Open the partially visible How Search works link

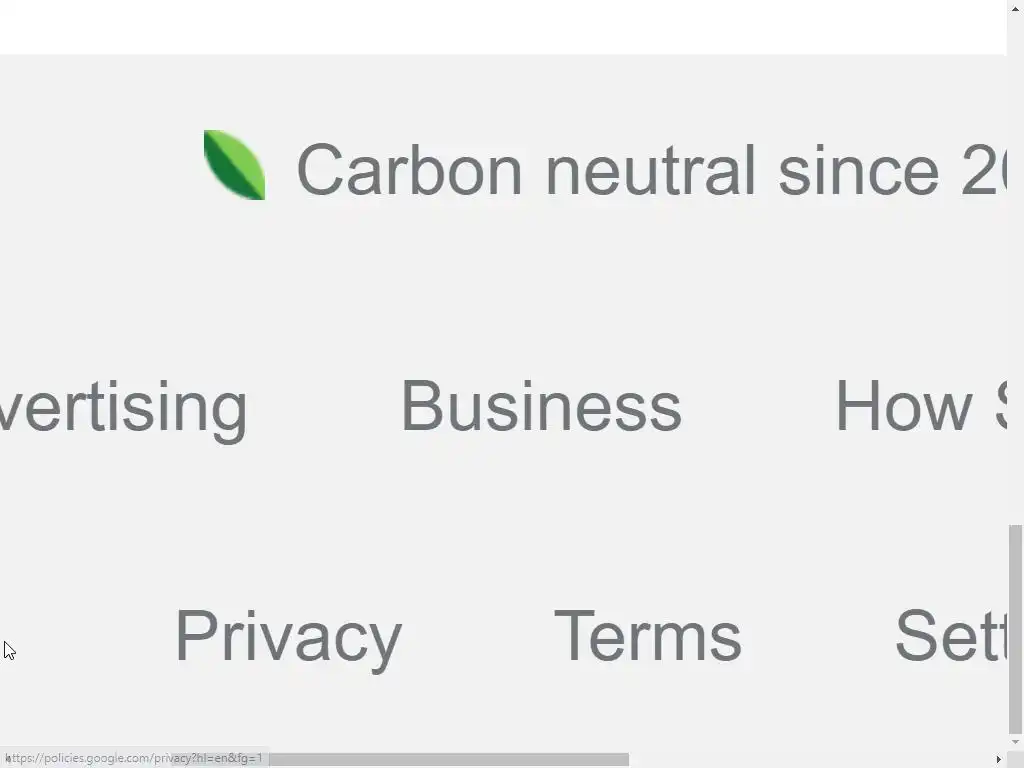tap(920, 407)
